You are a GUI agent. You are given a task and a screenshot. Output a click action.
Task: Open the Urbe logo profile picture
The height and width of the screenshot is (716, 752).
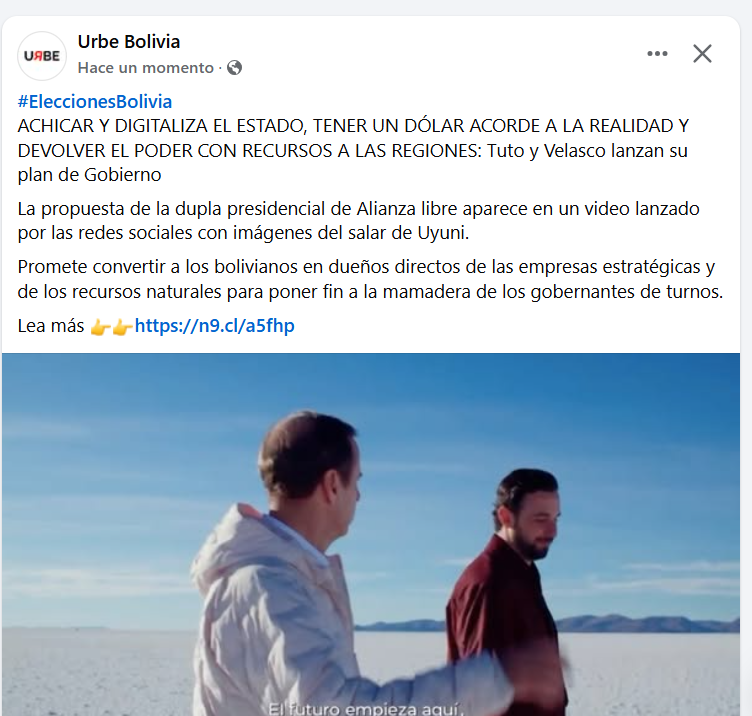click(x=42, y=56)
